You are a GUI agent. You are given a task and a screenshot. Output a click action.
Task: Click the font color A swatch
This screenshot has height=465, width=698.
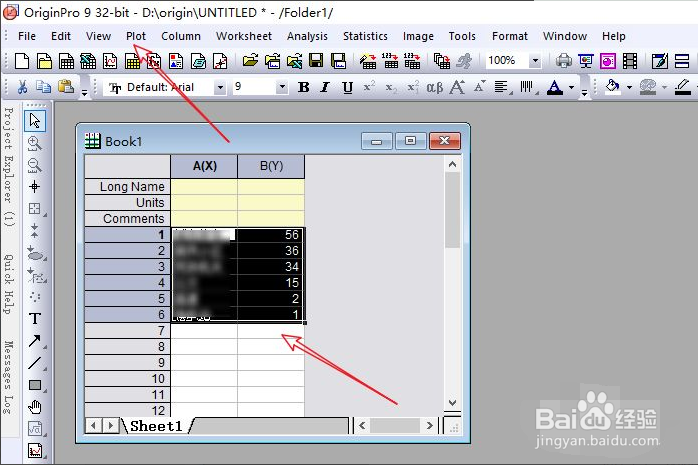[x=555, y=87]
